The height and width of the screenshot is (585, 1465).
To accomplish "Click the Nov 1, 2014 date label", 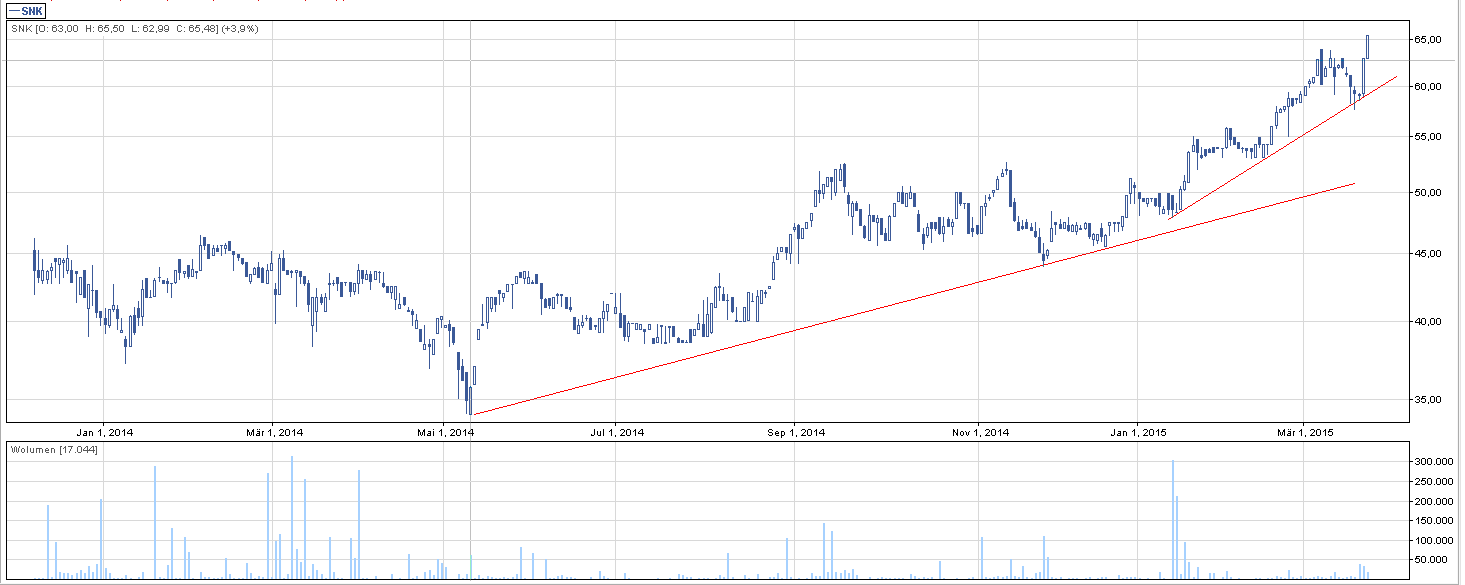I will (x=979, y=432).
